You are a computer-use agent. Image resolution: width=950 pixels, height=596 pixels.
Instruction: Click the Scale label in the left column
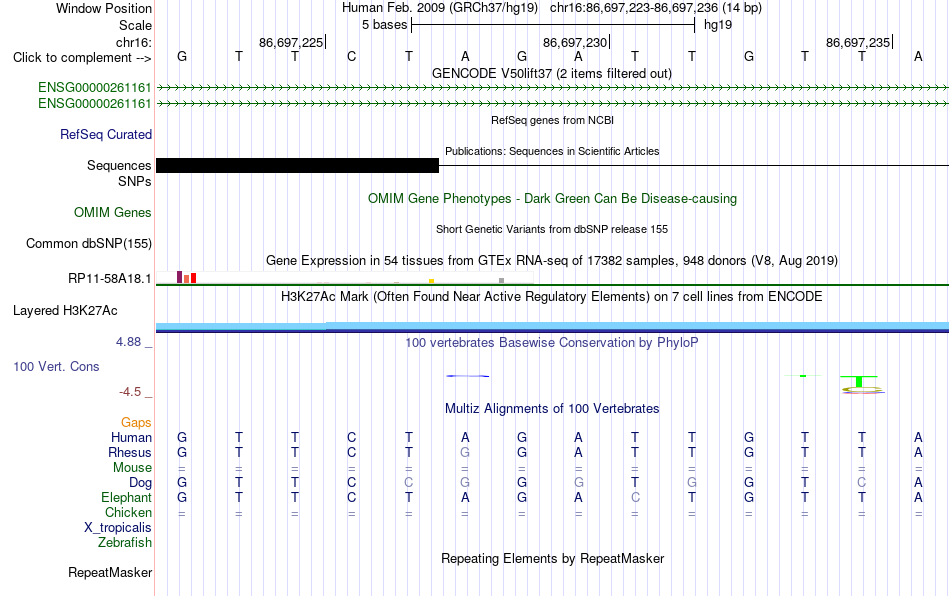pos(135,25)
